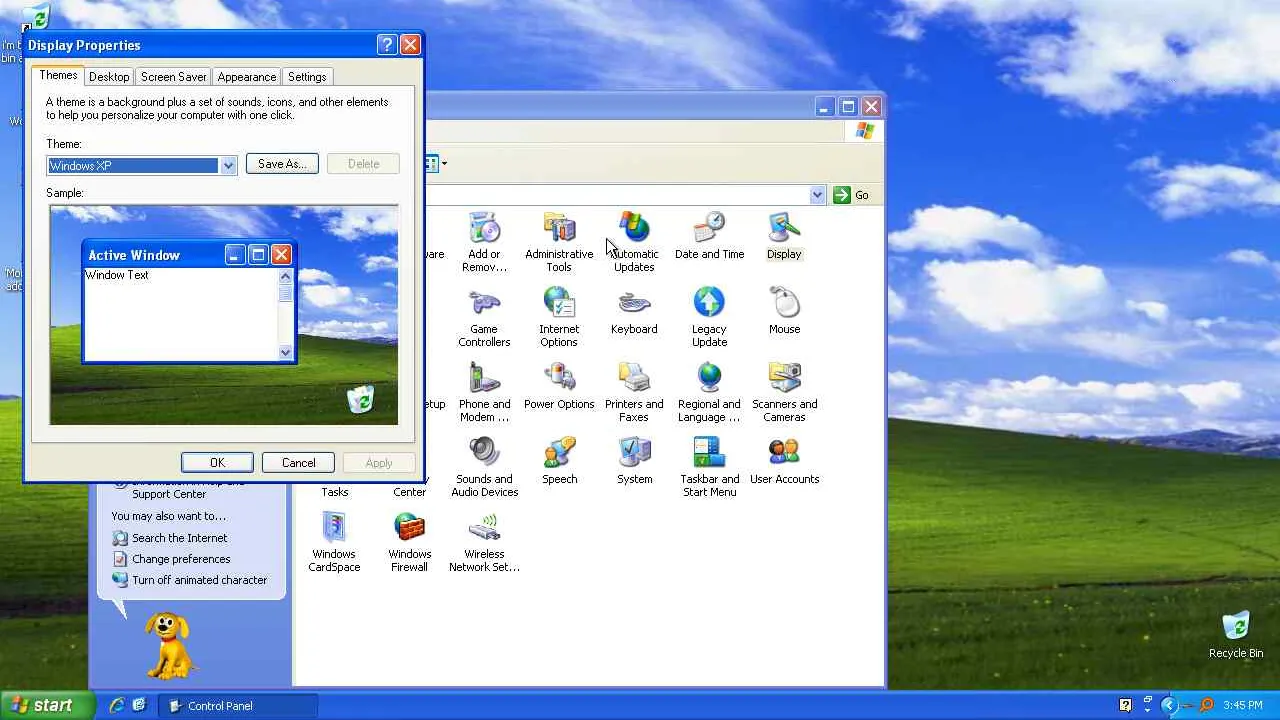Open the Windows CardSpace icon
This screenshot has width=1280, height=720.
pos(334,542)
